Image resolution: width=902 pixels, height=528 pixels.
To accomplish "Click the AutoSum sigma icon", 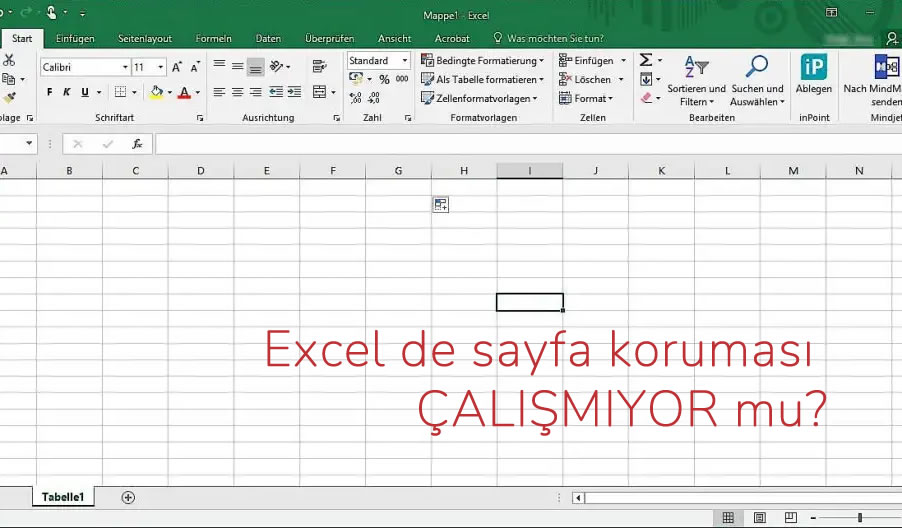I will pos(646,61).
